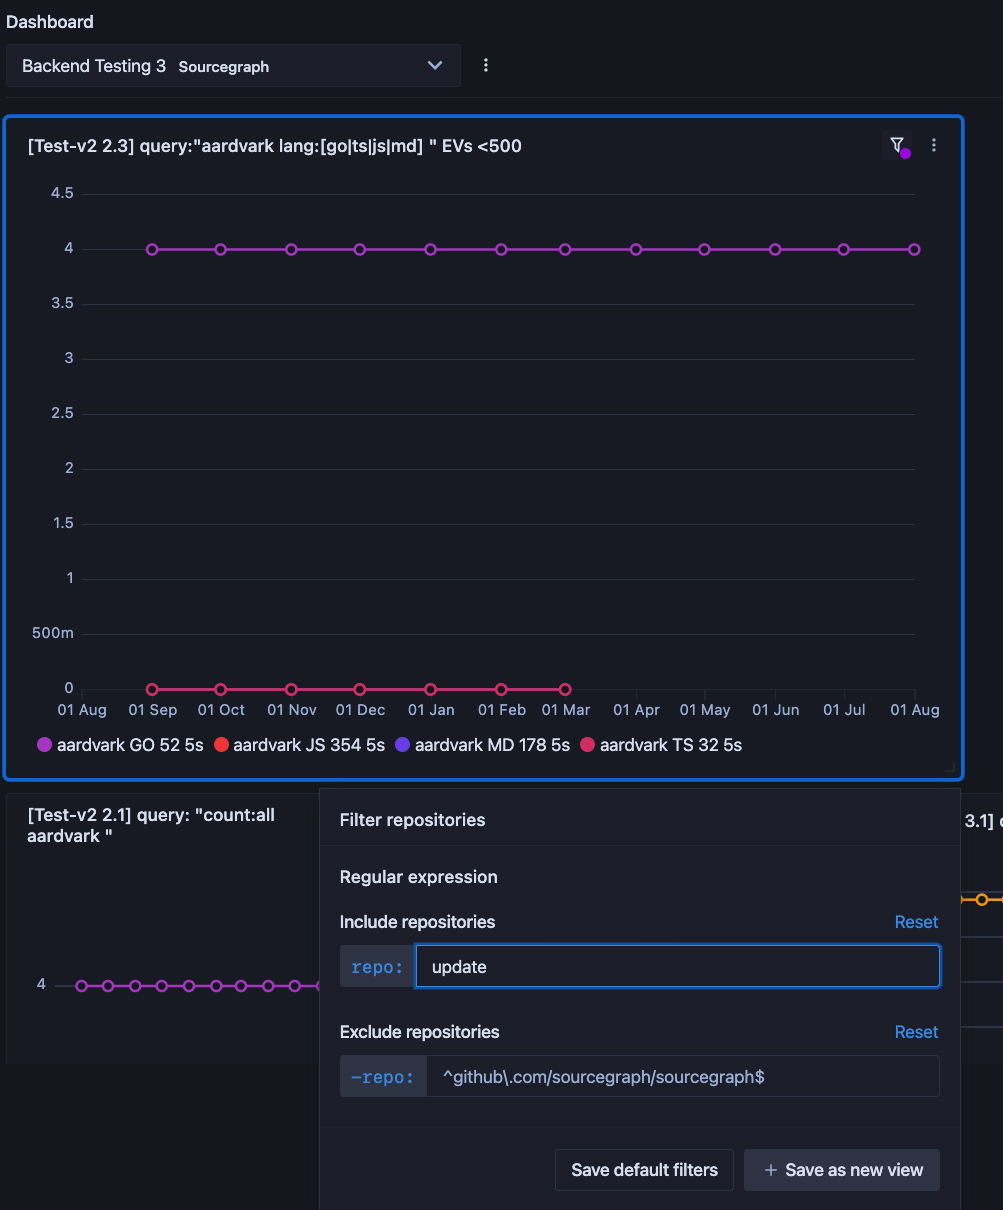Select the pink data point at 01 Sep
This screenshot has height=1210, width=1003.
152,689
